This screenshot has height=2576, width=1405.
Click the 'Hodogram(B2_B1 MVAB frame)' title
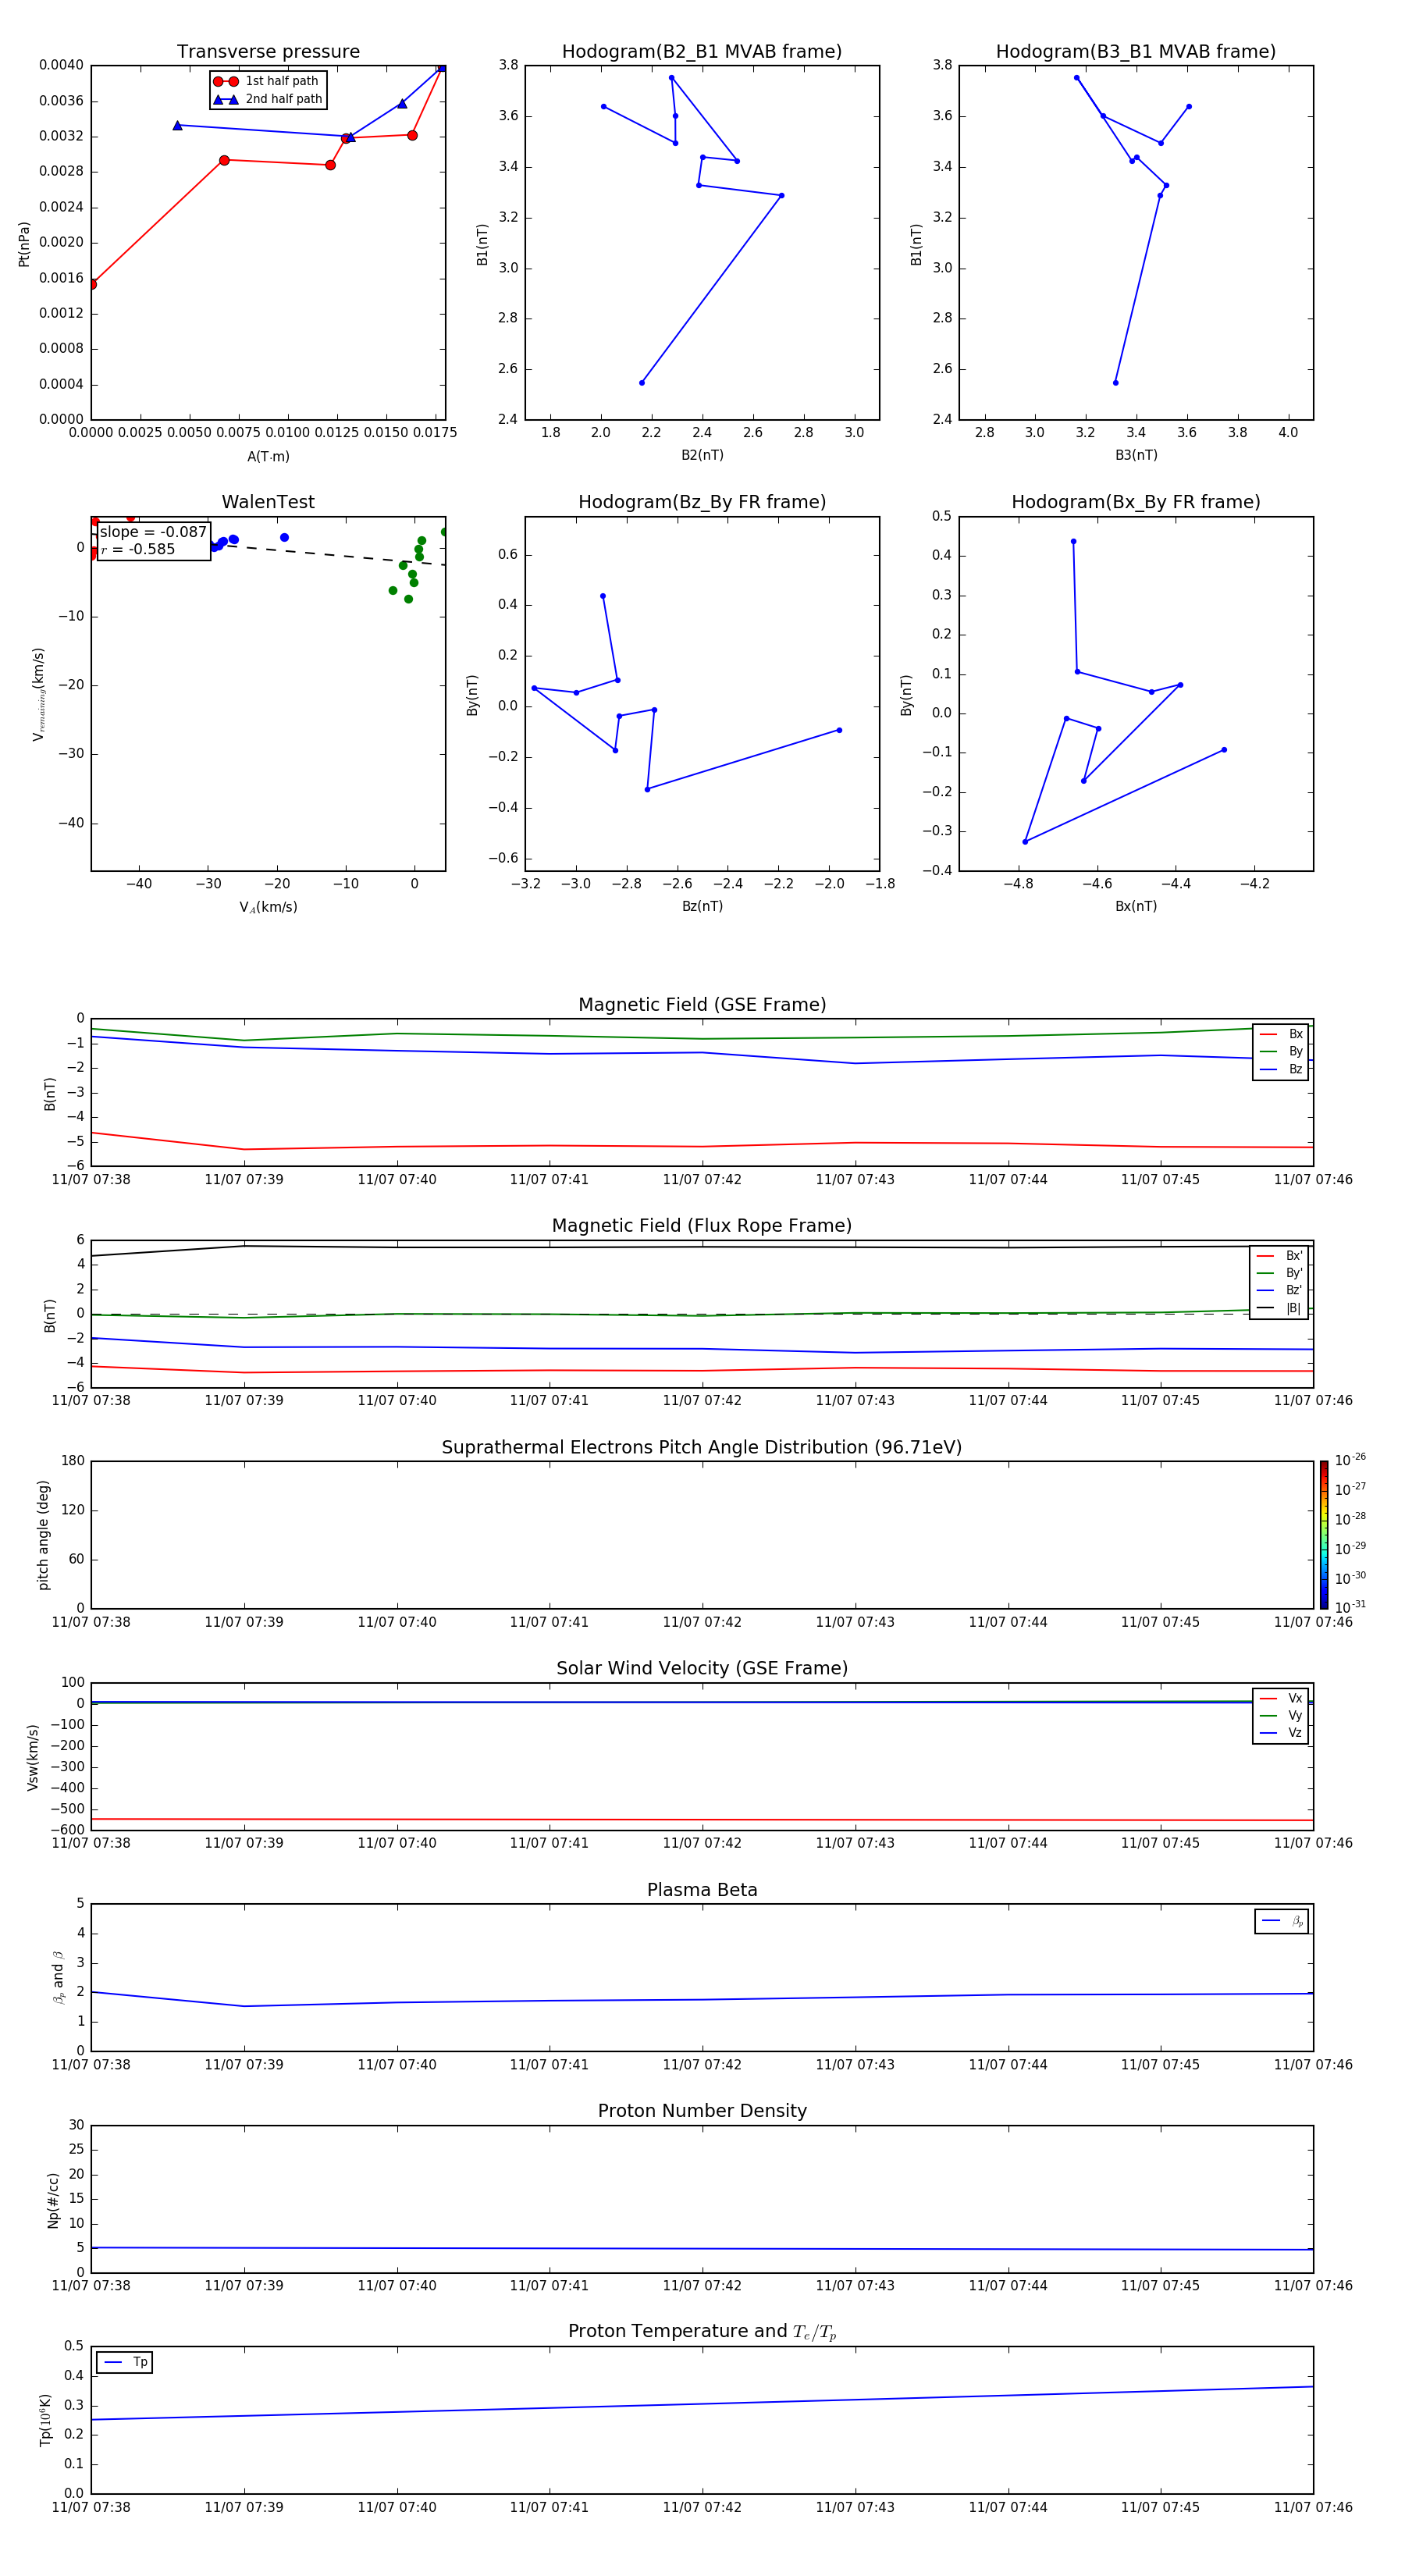(702, 52)
